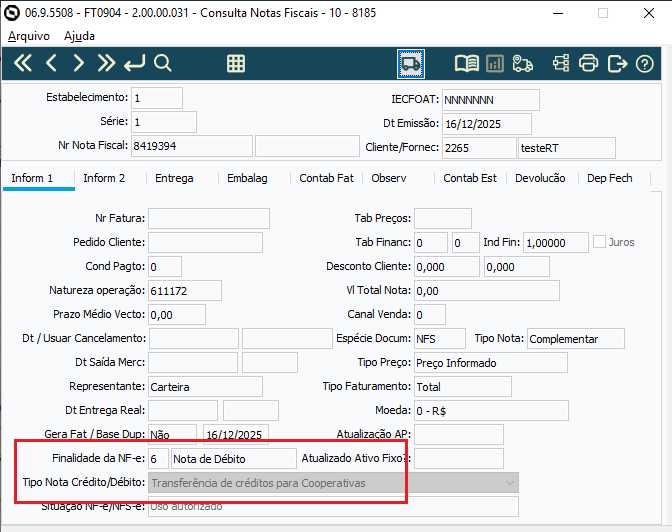Open the Ajuda menu
The height and width of the screenshot is (532, 672).
[x=79, y=36]
